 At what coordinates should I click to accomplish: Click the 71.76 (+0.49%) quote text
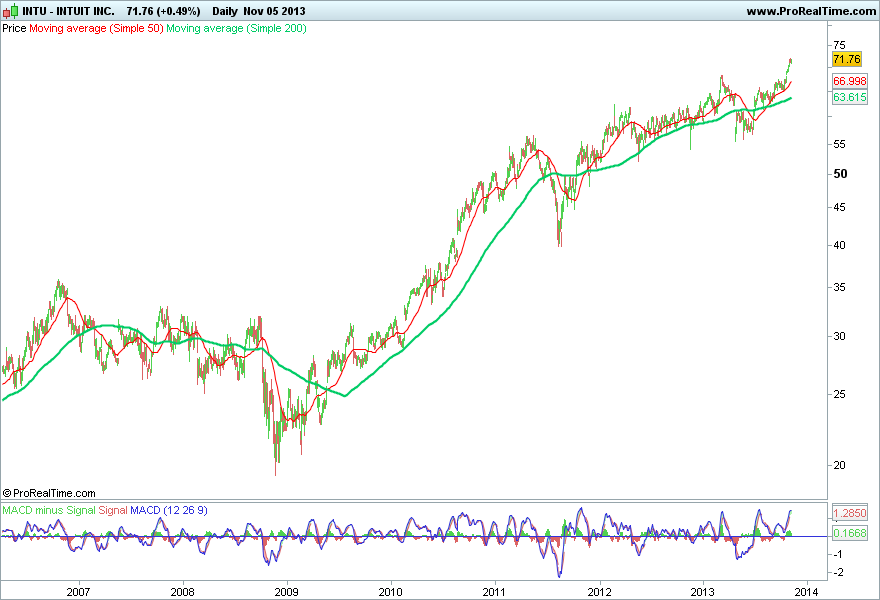click(x=163, y=11)
